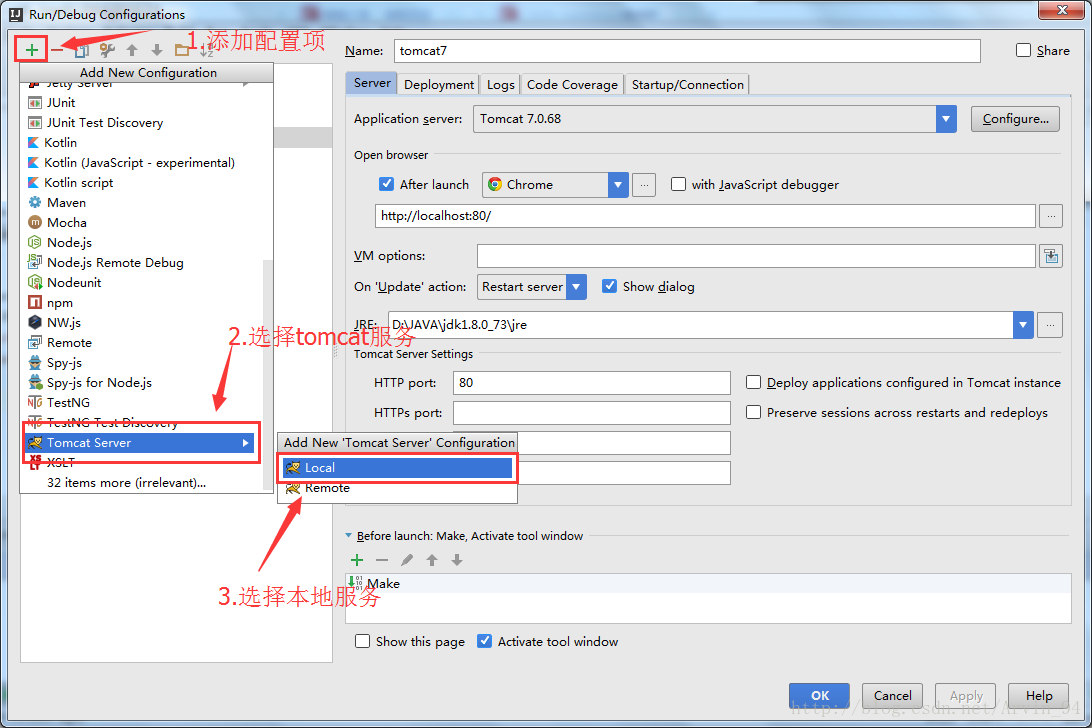This screenshot has height=728, width=1092.
Task: Click 32 items more (irrelevant)... entry
Action: 126,483
